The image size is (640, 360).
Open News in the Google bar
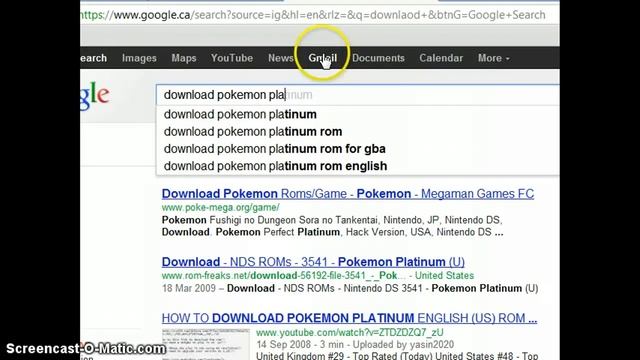point(280,58)
